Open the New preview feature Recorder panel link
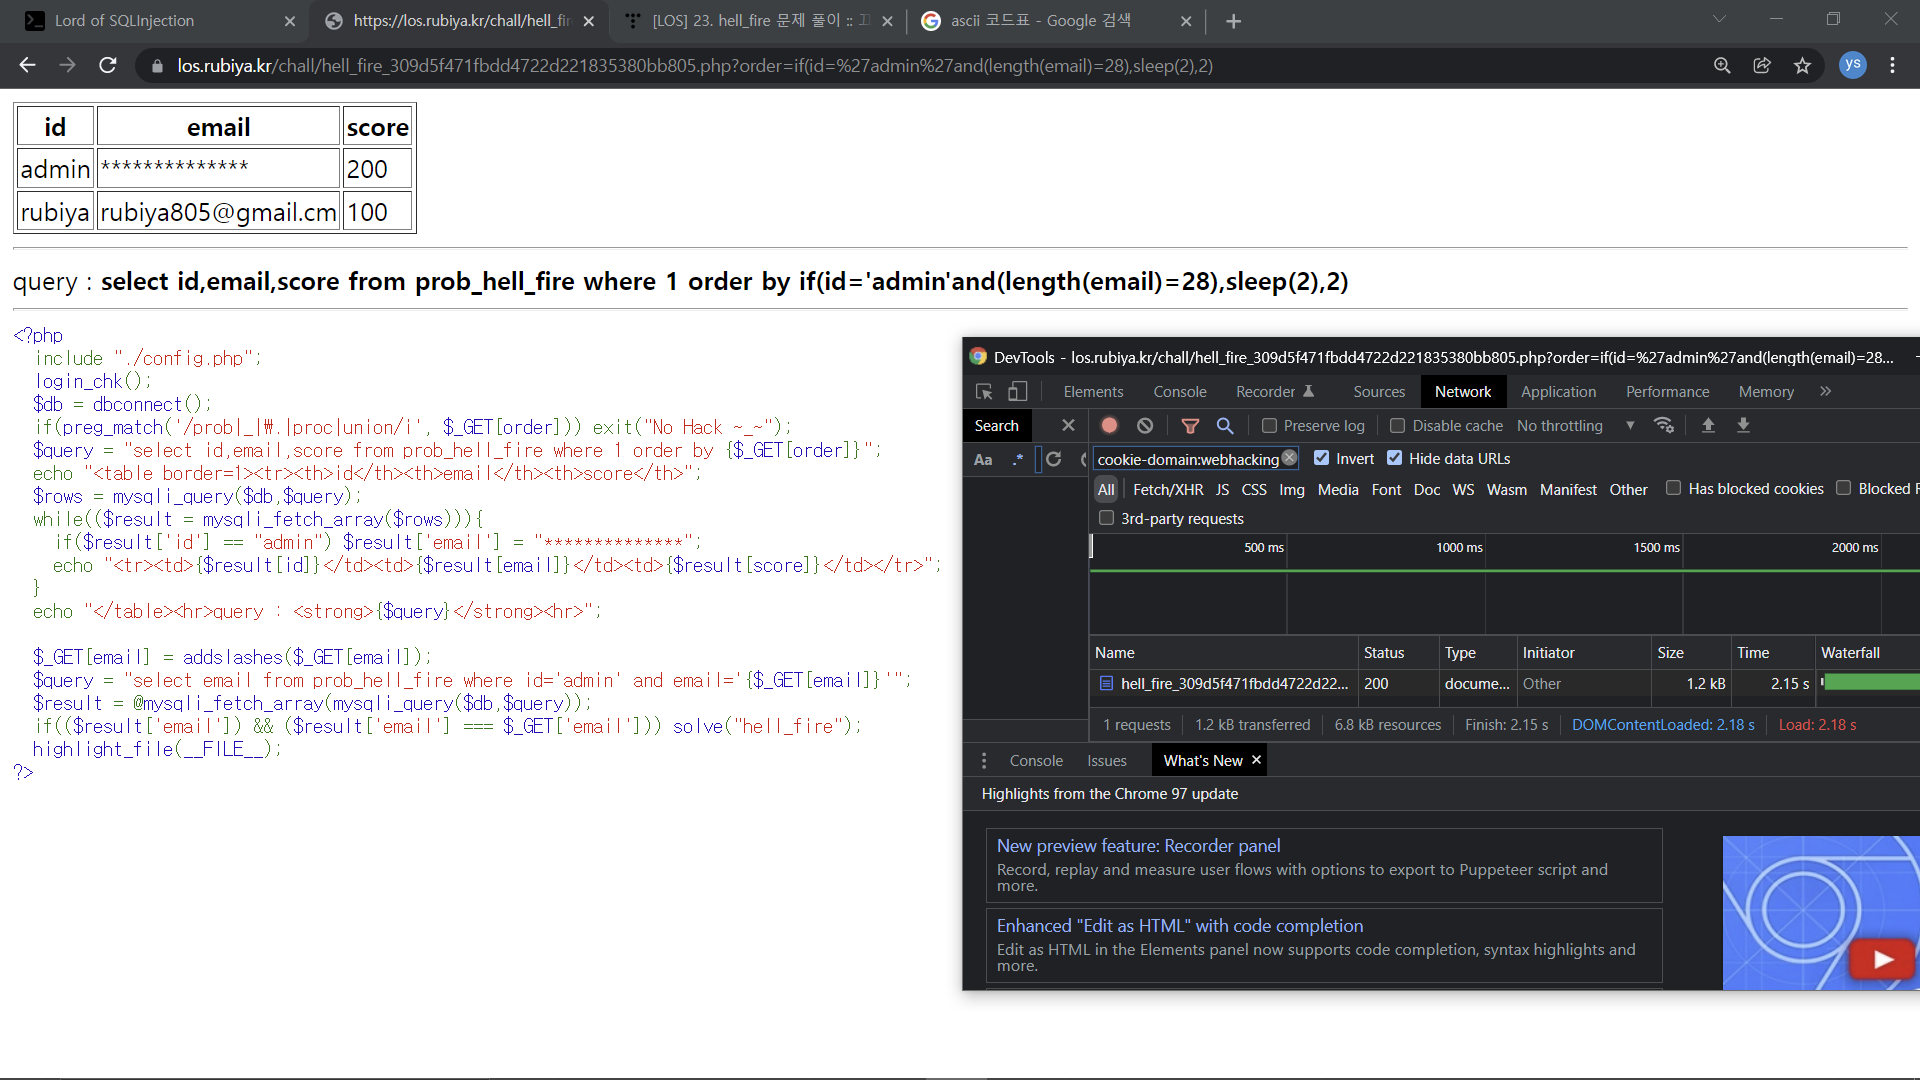 click(1138, 846)
